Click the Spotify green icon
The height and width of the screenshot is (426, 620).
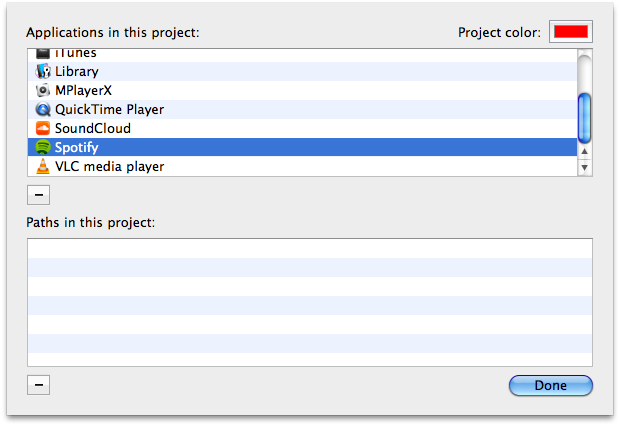click(43, 147)
